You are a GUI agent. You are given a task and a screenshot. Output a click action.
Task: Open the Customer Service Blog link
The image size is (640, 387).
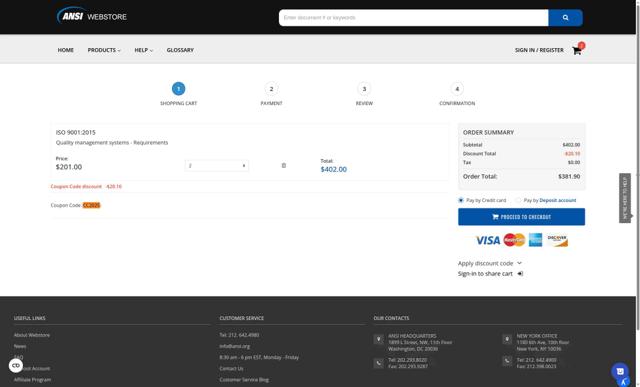pos(244,379)
